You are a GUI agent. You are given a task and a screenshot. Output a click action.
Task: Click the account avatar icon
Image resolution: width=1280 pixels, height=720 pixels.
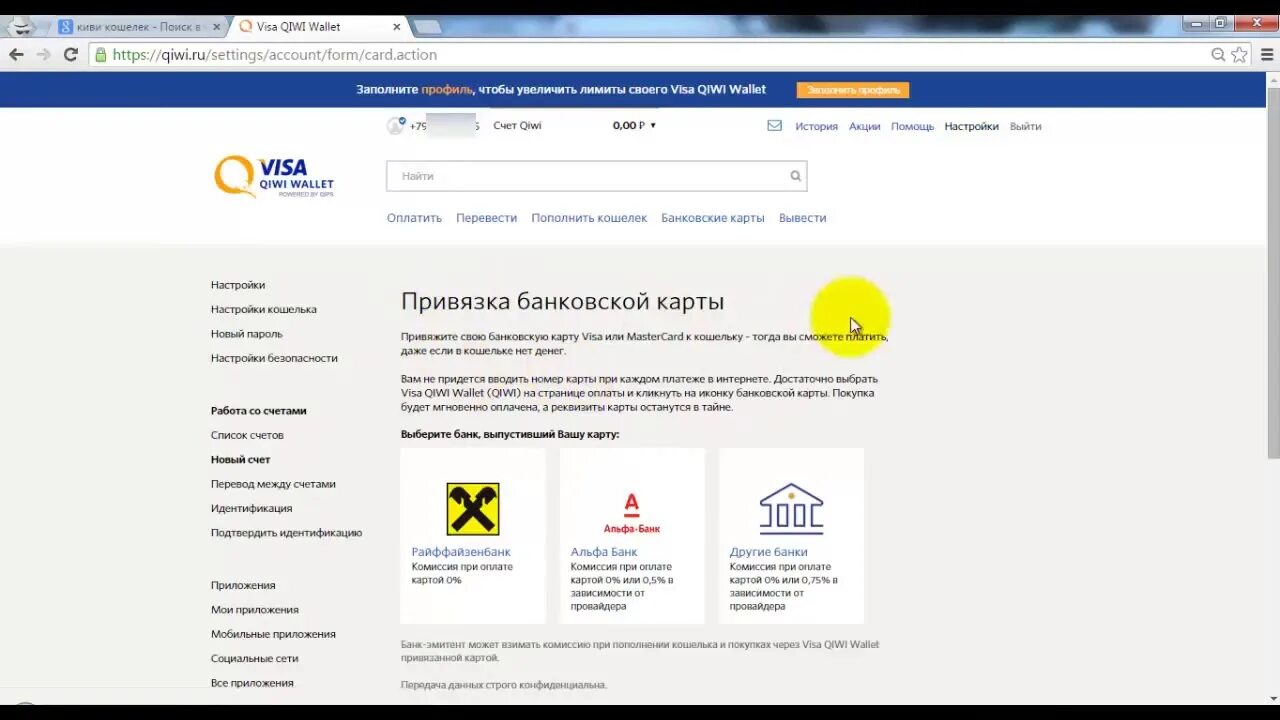(x=396, y=126)
